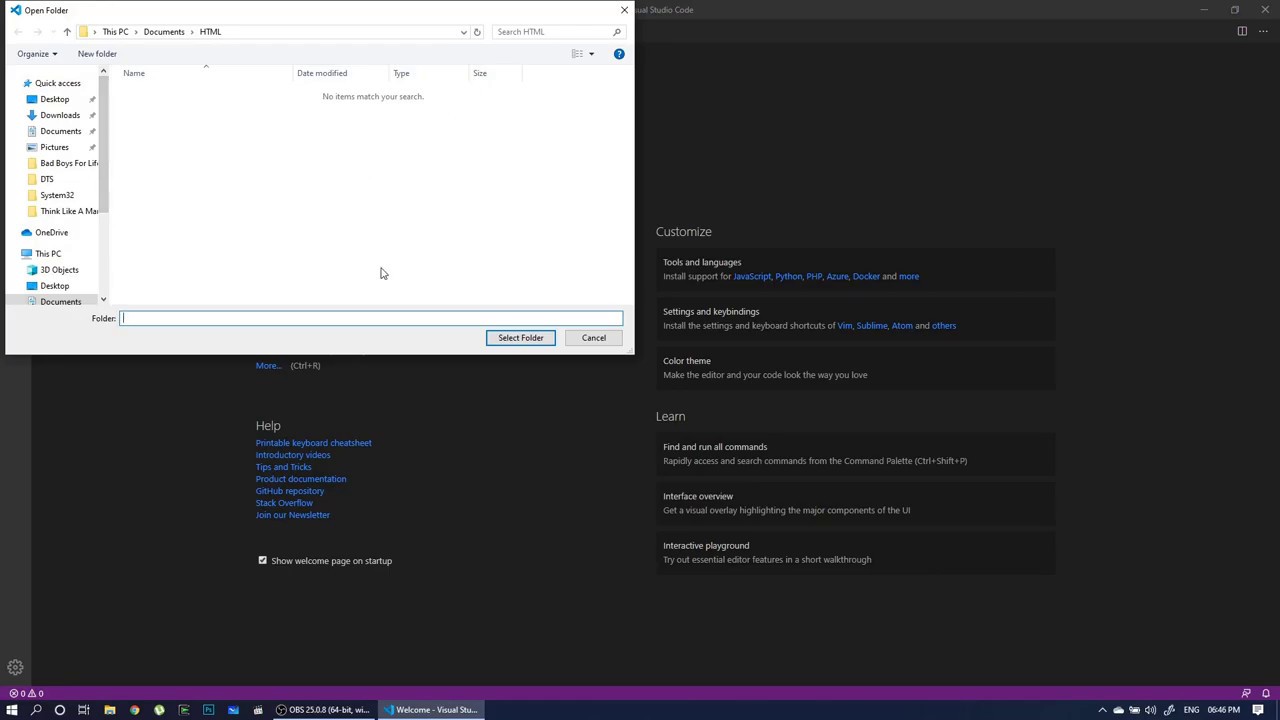This screenshot has width=1280, height=720.
Task: Open Photoshop from the taskbar
Action: pos(208,710)
